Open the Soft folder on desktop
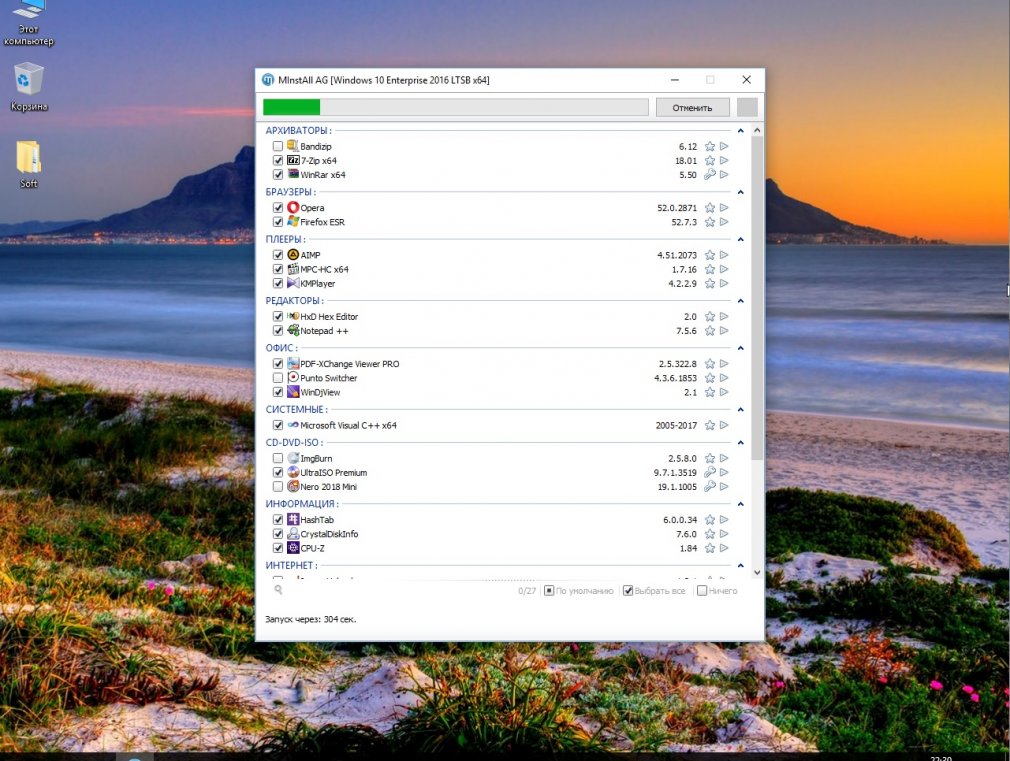 (x=28, y=164)
